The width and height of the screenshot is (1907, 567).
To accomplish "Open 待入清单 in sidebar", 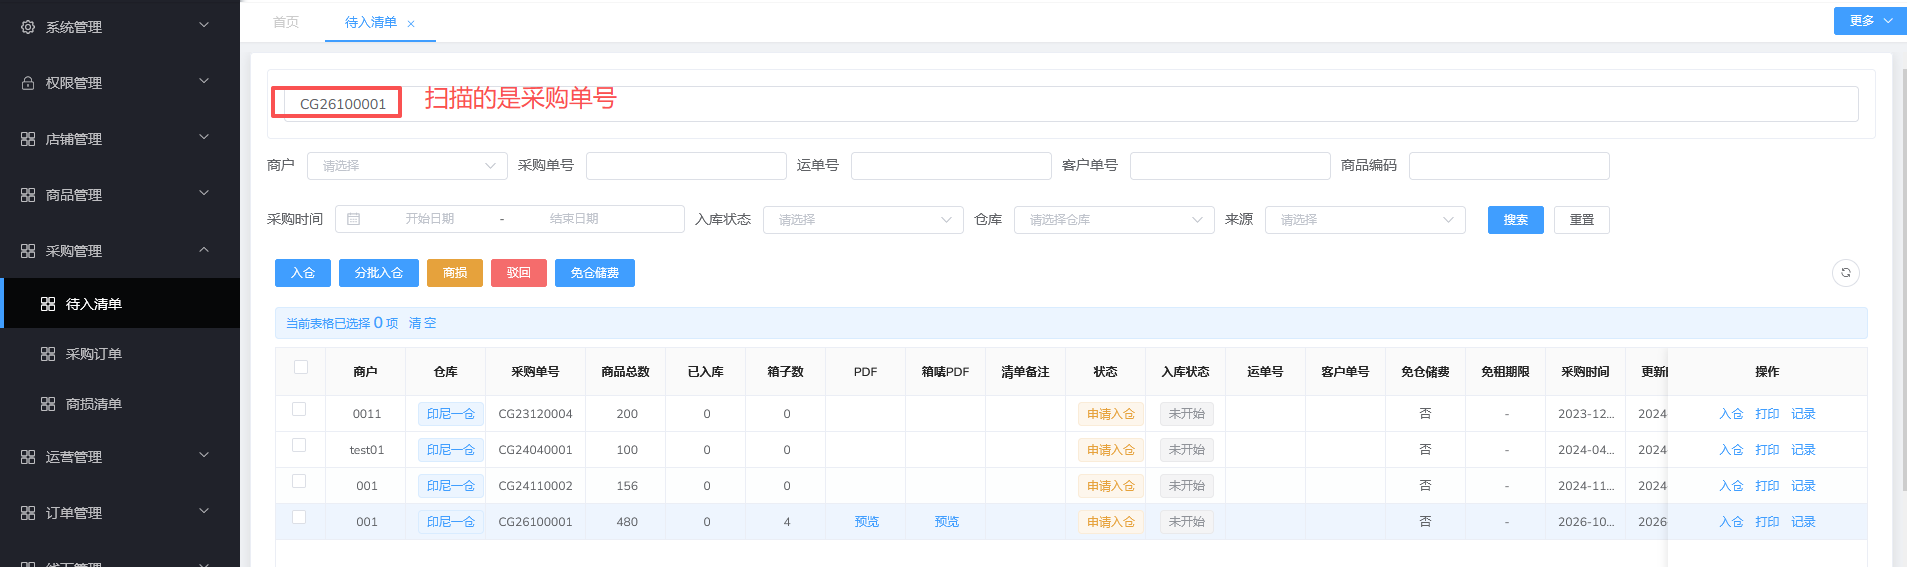I will tap(120, 304).
